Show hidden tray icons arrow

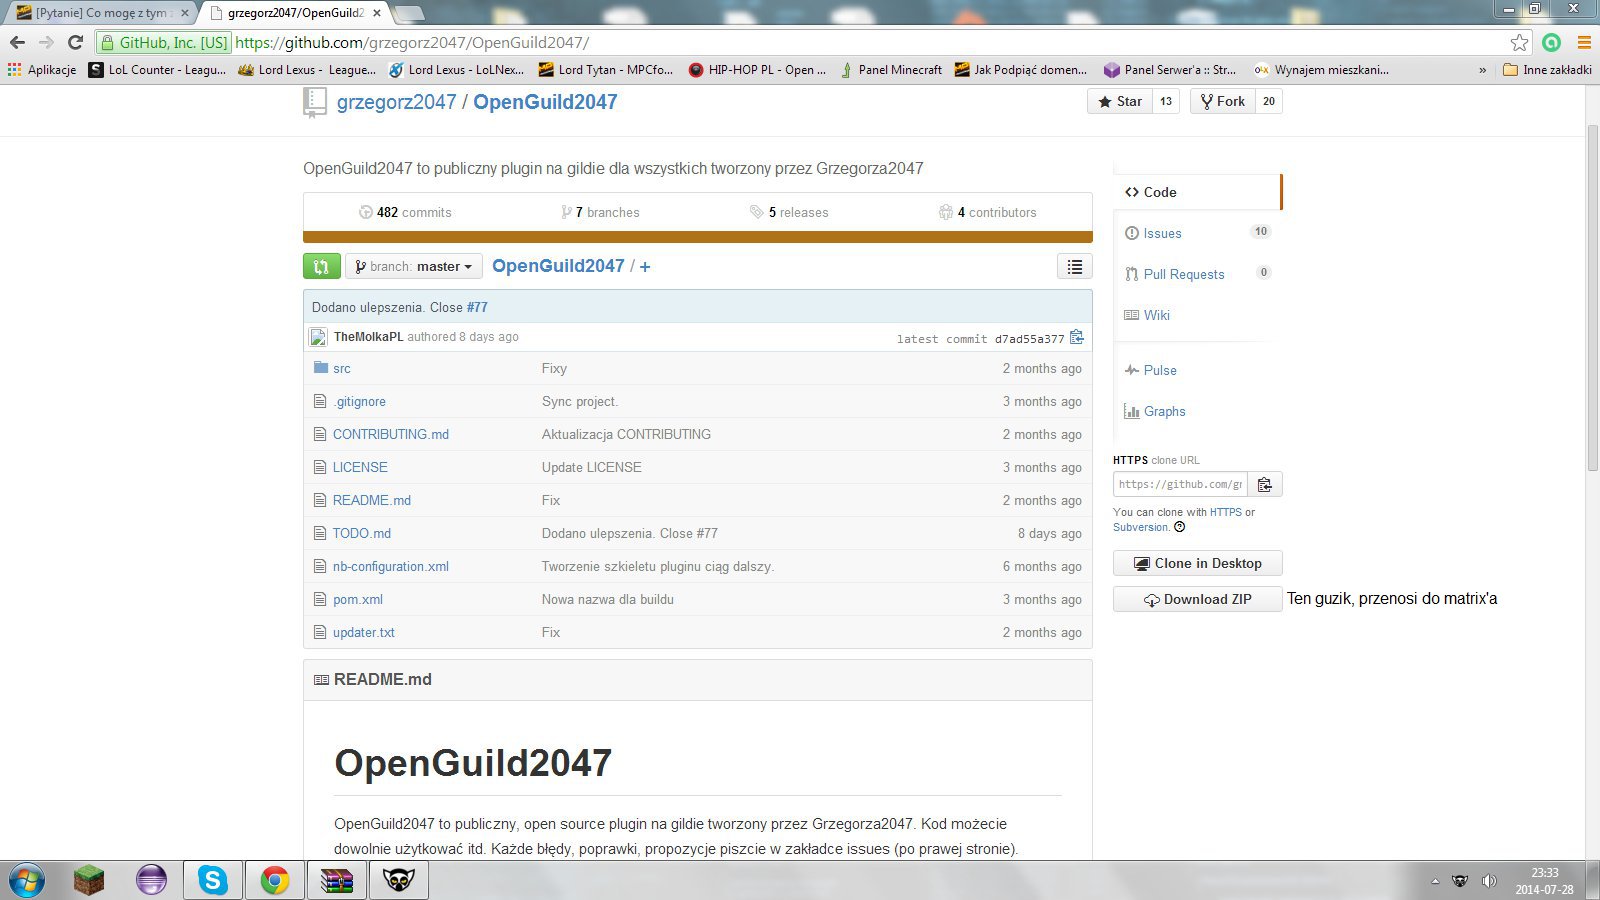click(x=1435, y=881)
